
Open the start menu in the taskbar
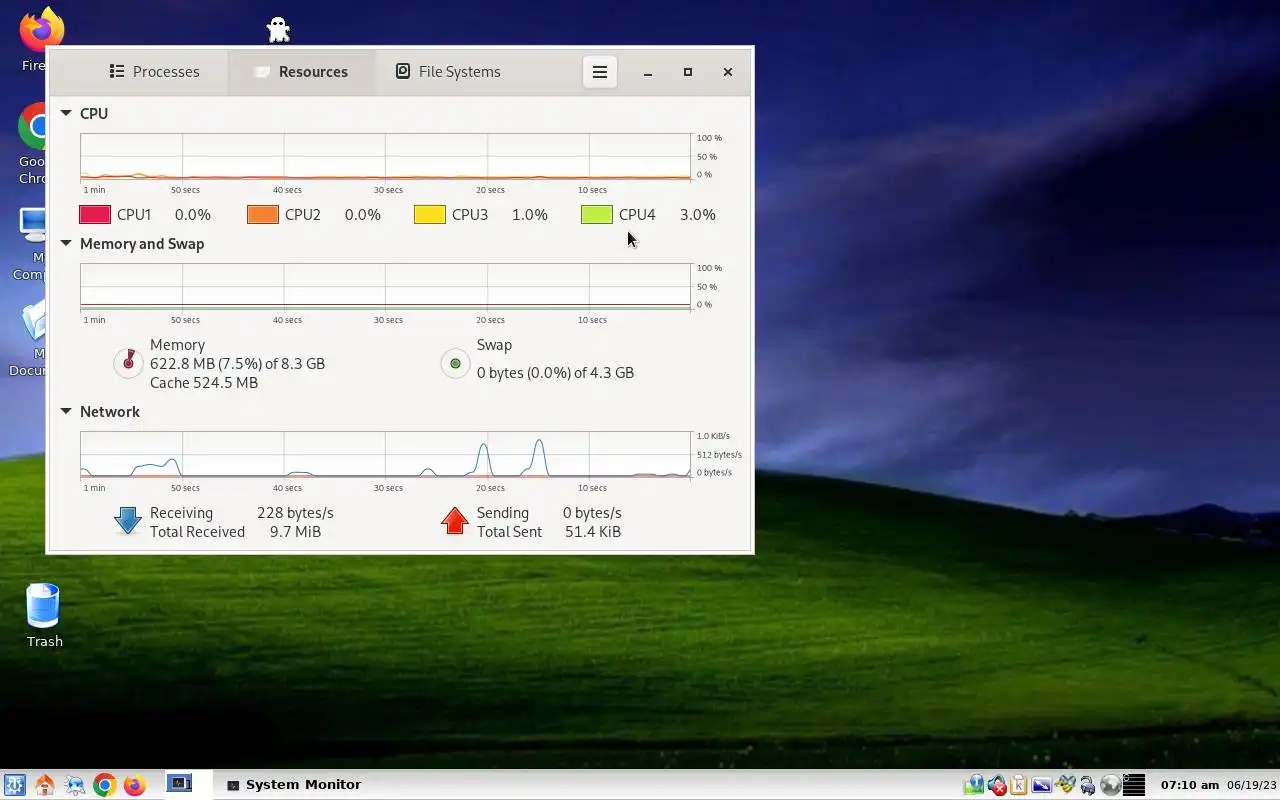(15, 785)
